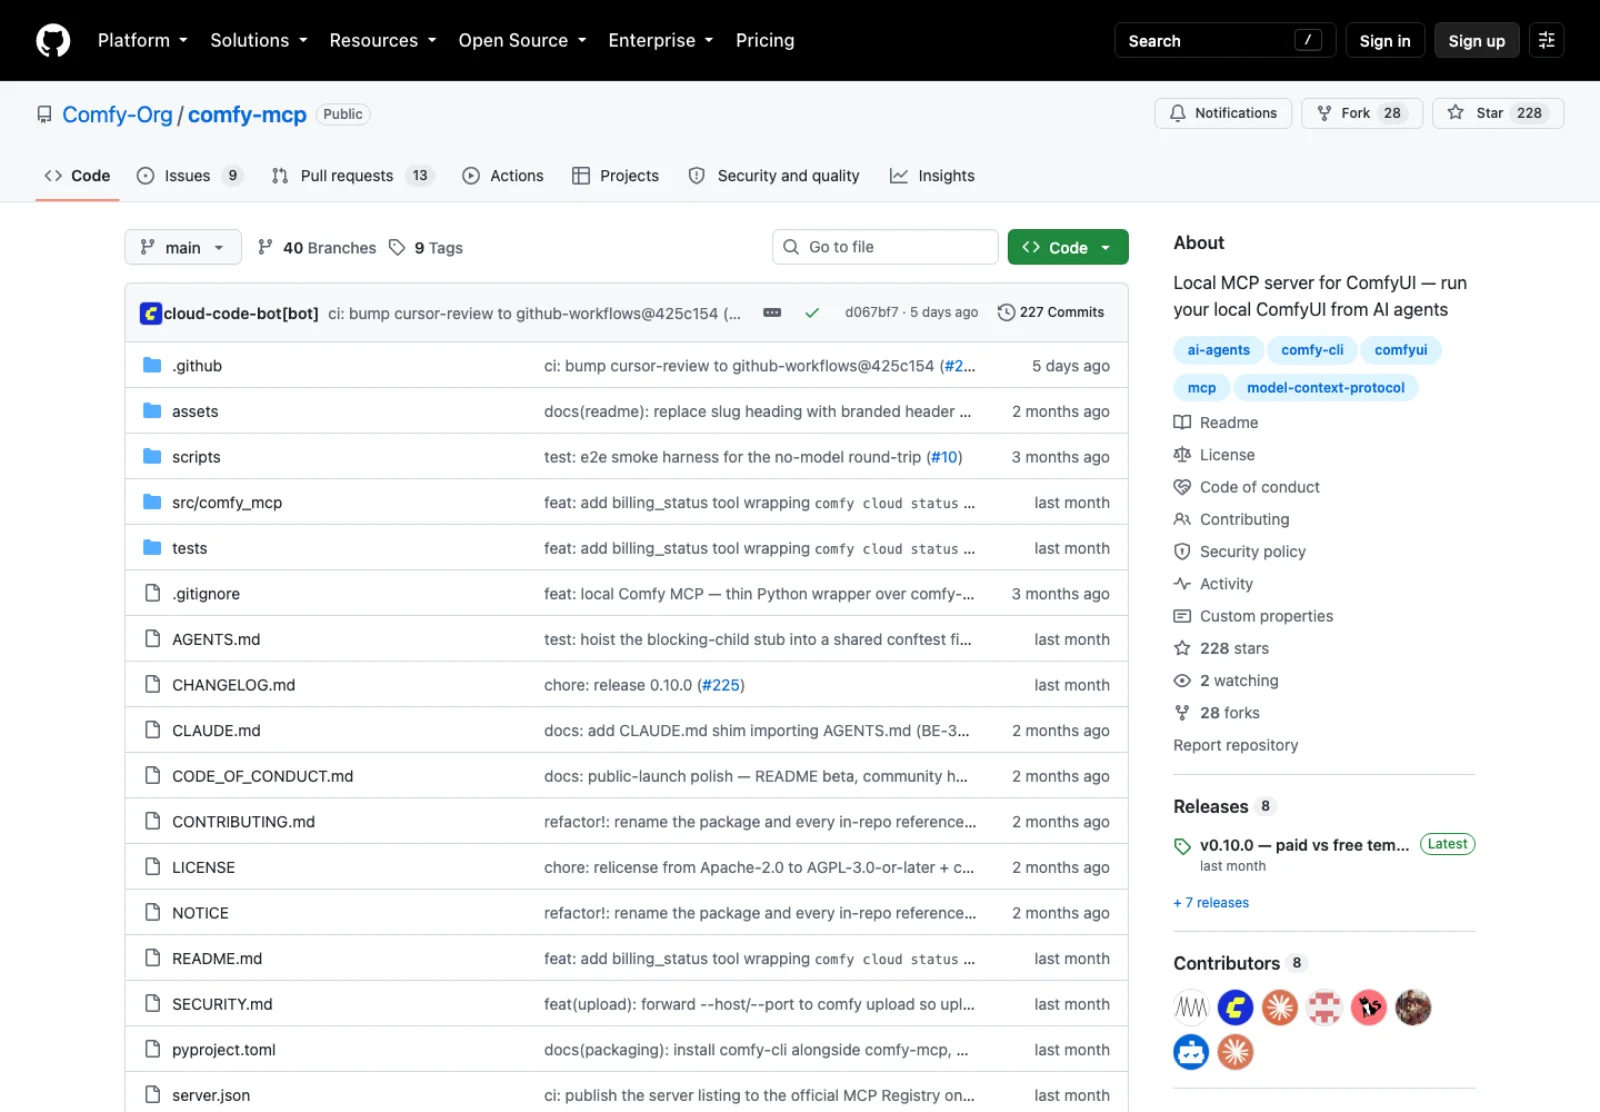Click the bell icon in Notifications
Screen dimensions: 1600x1112
(x=1178, y=113)
